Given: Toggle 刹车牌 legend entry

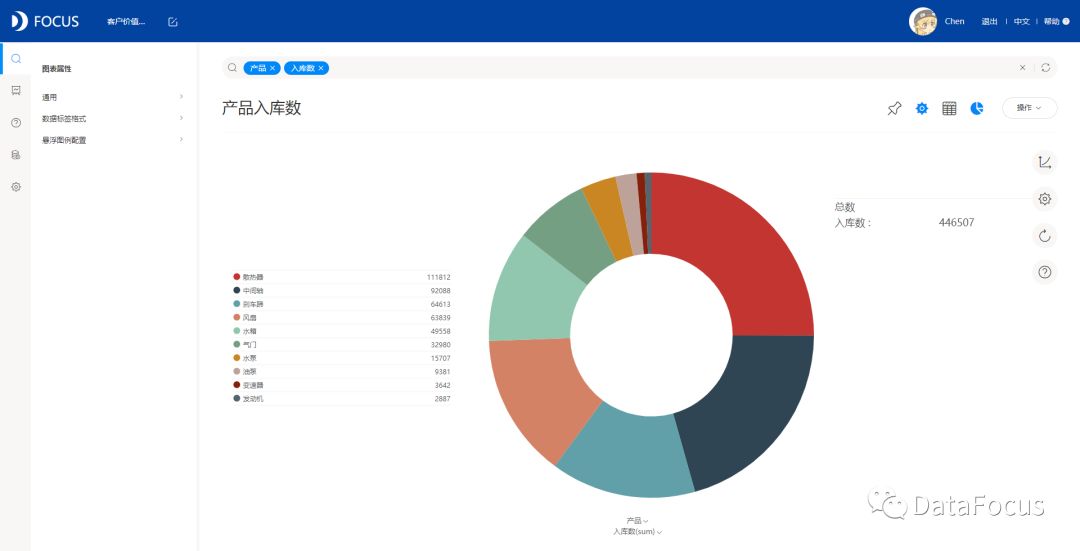Looking at the screenshot, I should [249, 304].
